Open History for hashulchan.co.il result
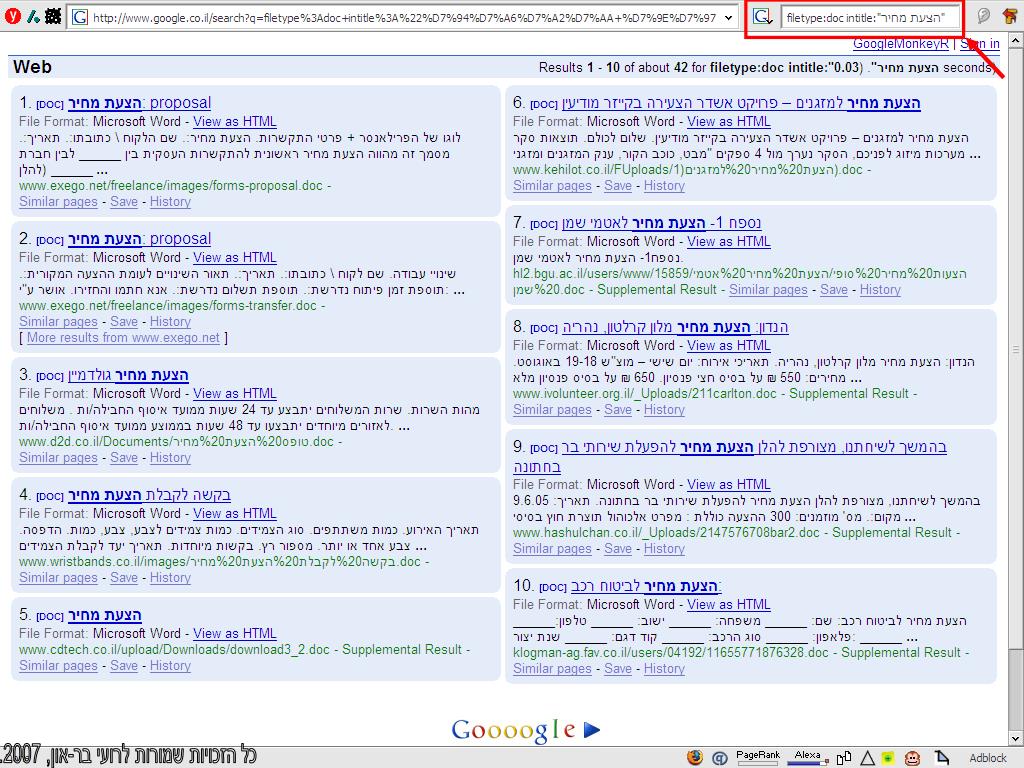This screenshot has width=1024, height=768. click(x=664, y=549)
